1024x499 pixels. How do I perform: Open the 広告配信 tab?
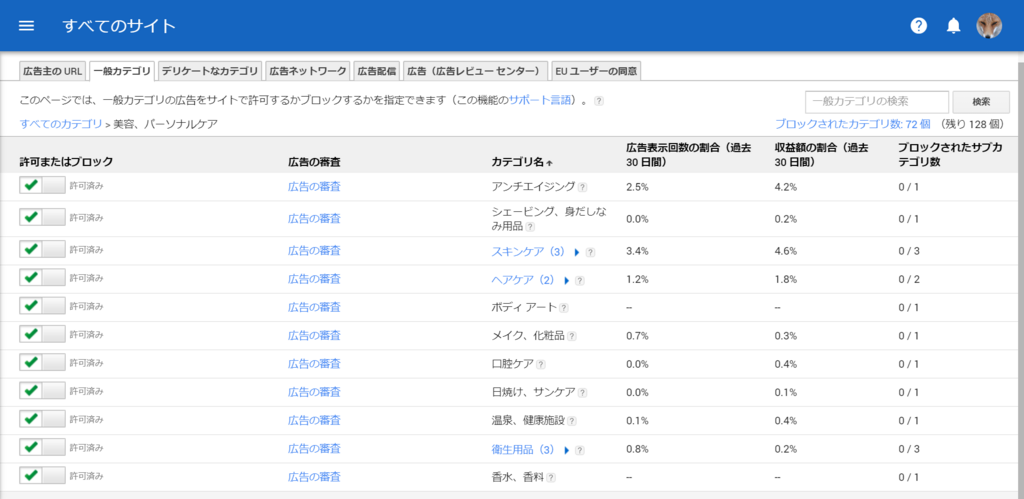377,71
